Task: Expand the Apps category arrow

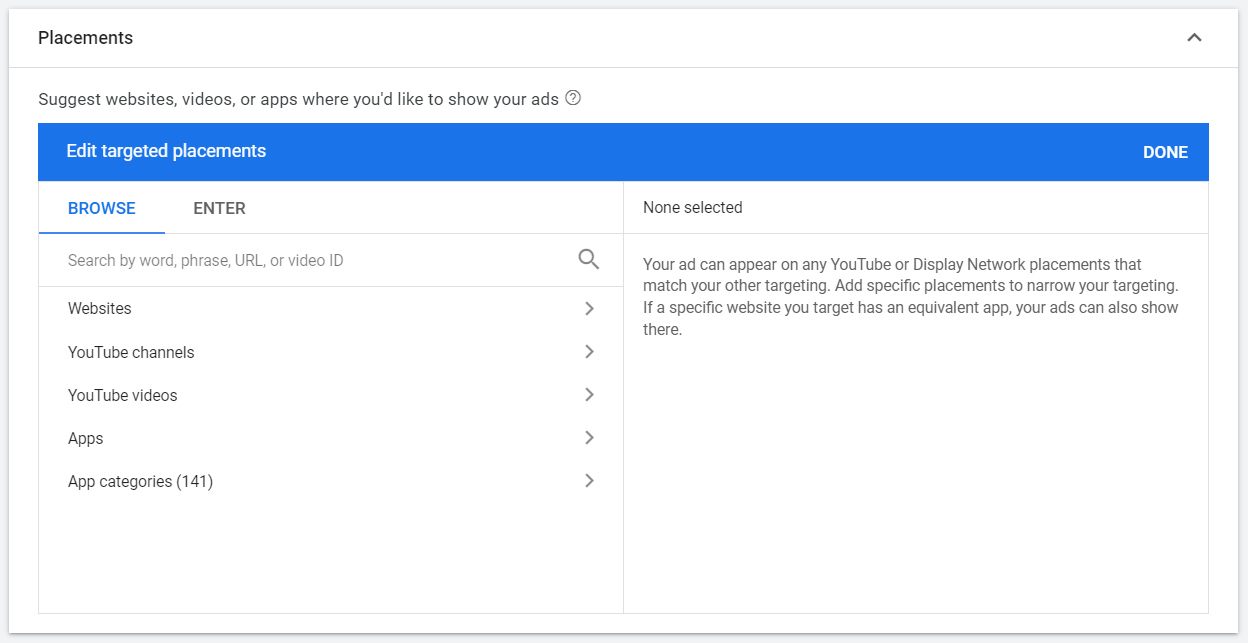Action: point(589,438)
